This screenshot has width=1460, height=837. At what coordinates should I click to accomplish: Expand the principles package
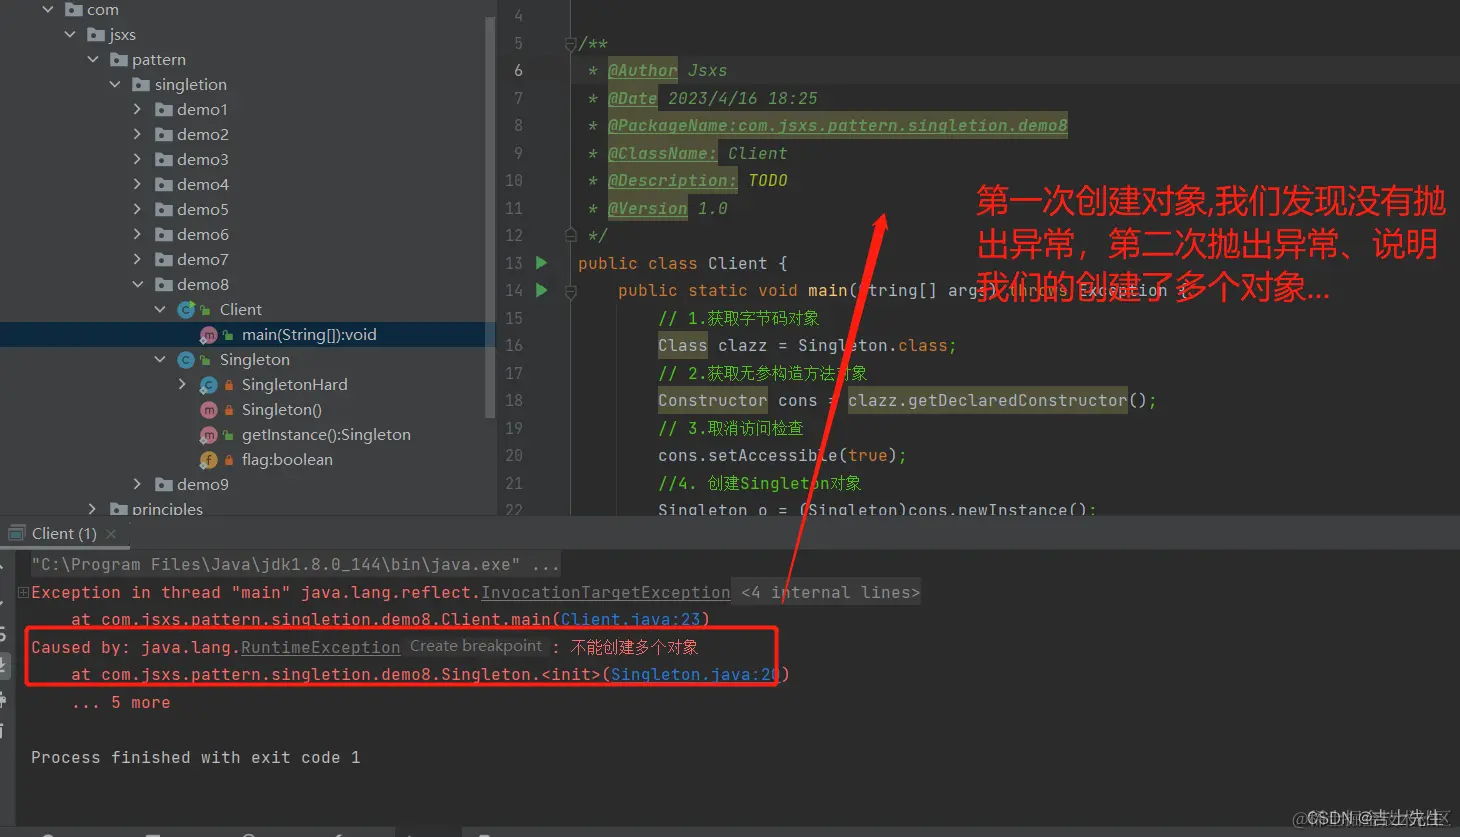point(93,508)
